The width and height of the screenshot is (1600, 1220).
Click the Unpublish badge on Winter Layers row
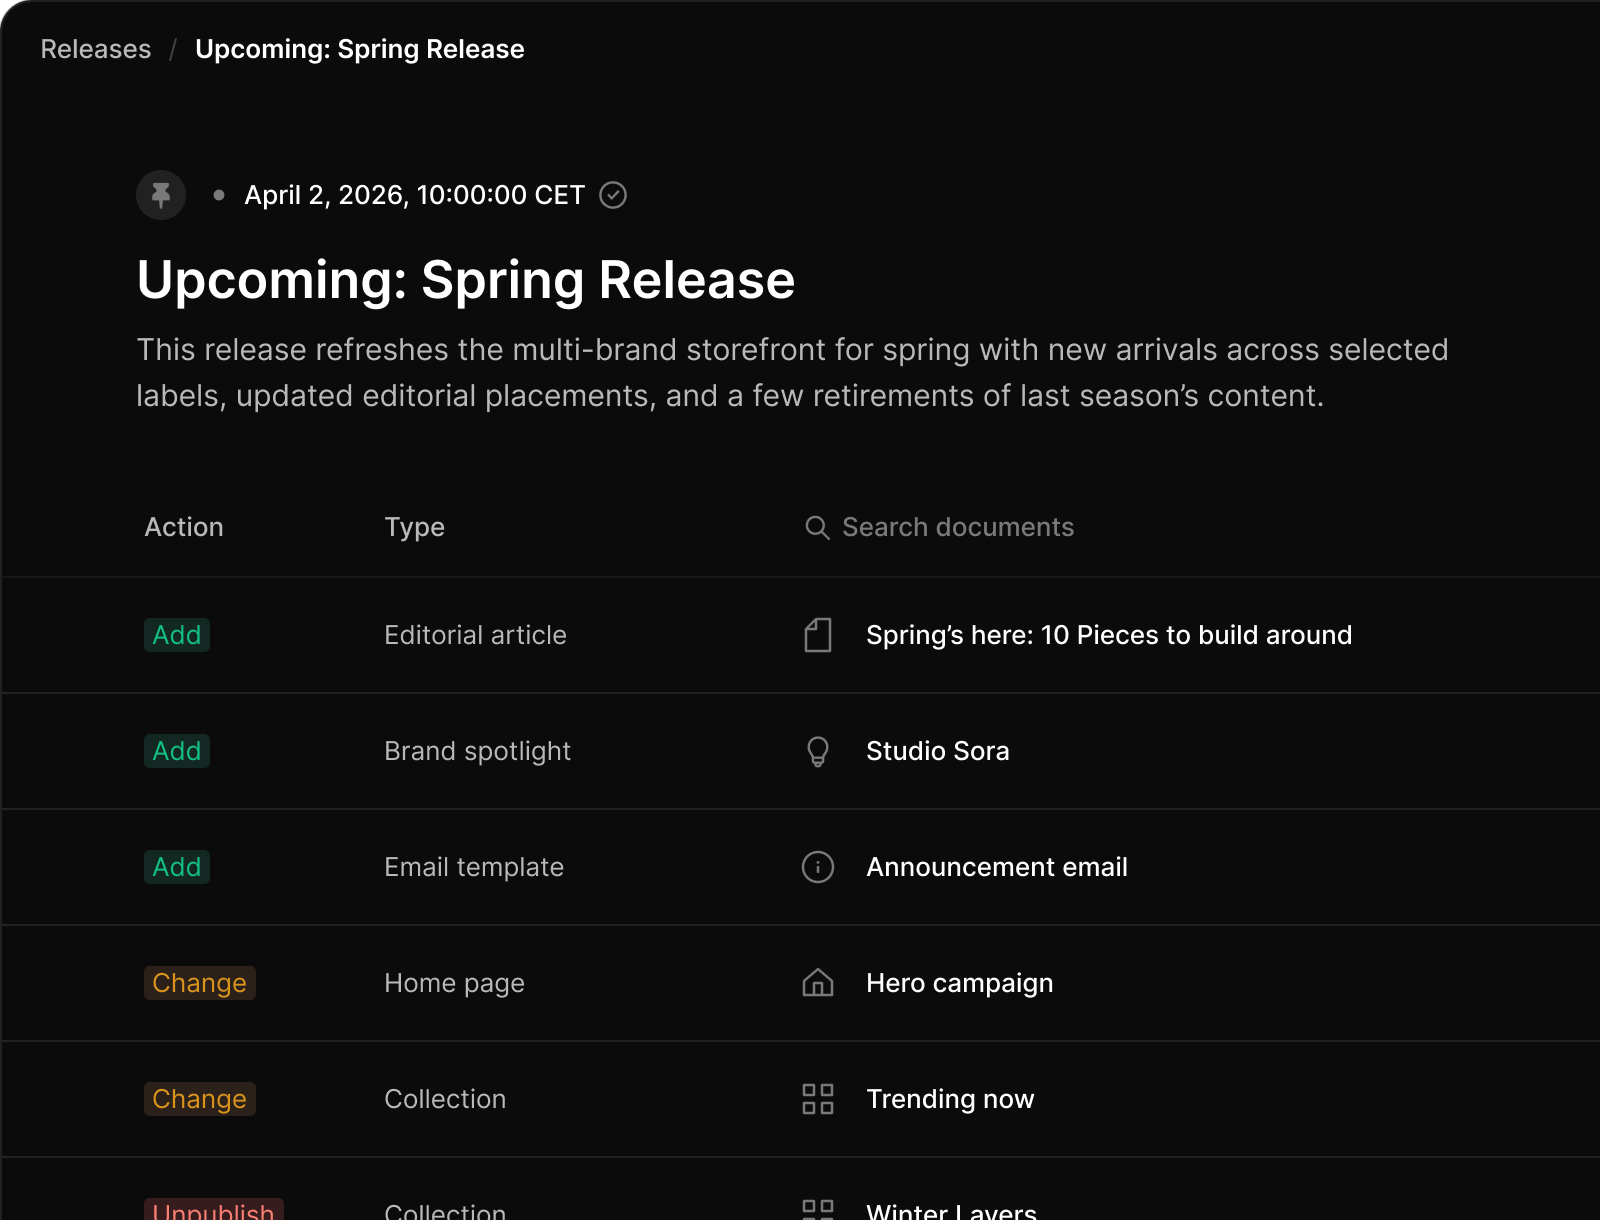pos(214,1209)
